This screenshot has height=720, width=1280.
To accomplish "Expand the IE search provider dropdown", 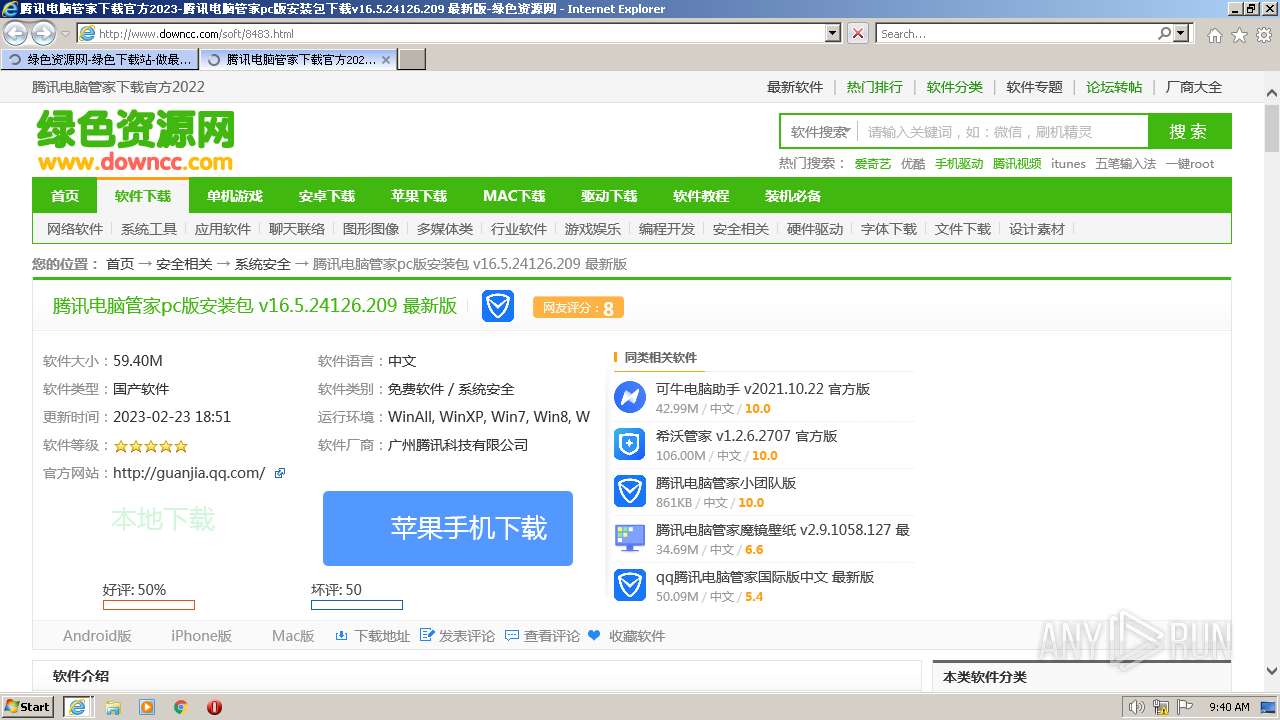I will pos(1182,33).
